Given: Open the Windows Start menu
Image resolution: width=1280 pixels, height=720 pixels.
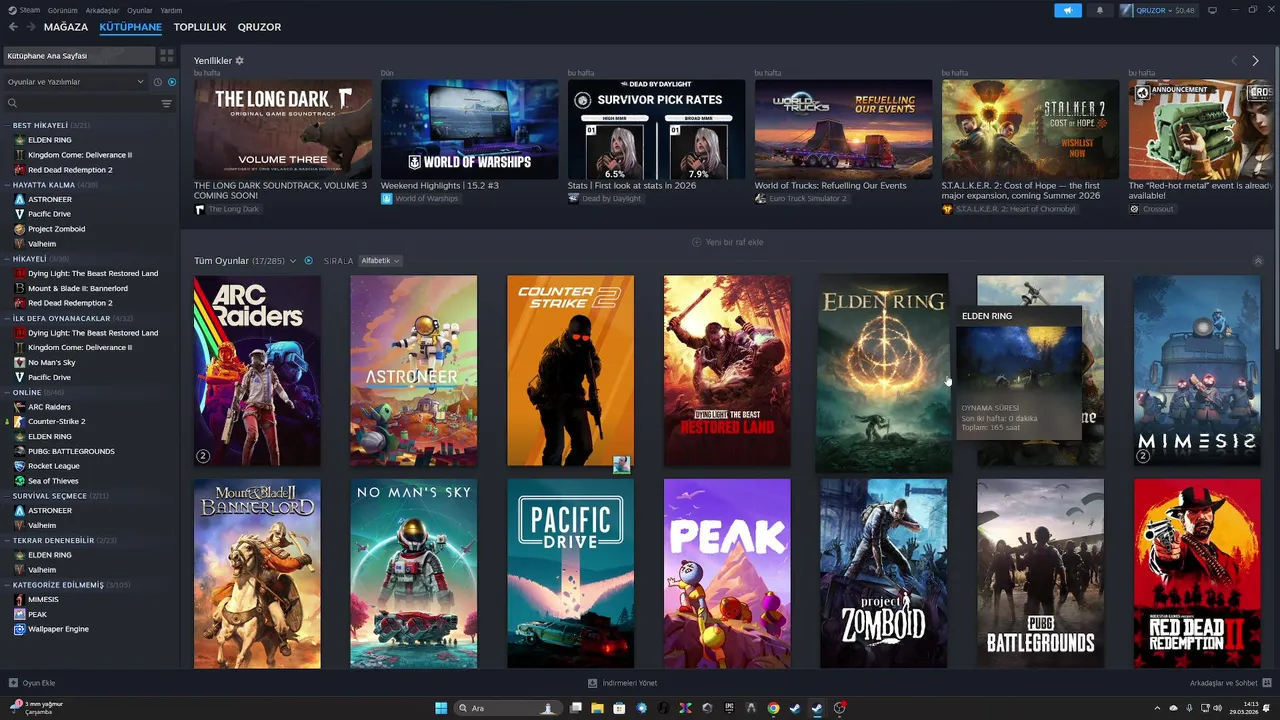Looking at the screenshot, I should (x=441, y=708).
